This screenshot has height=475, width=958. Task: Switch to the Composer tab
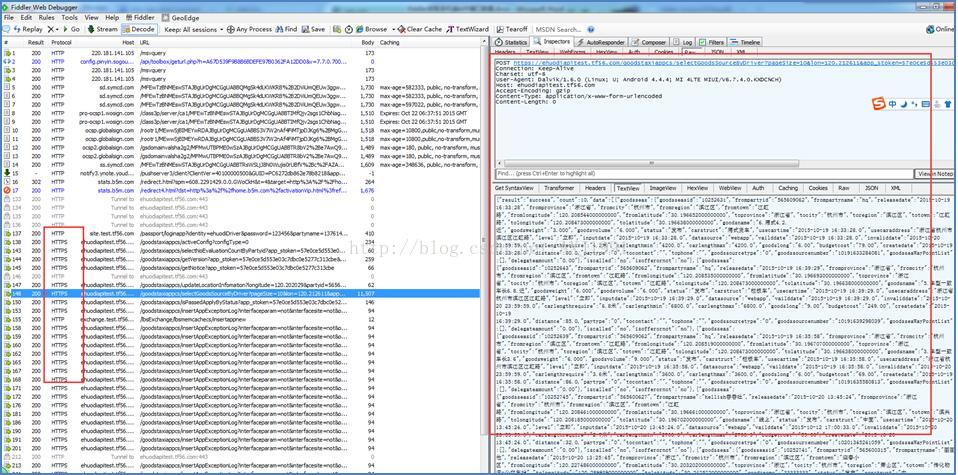coord(649,43)
